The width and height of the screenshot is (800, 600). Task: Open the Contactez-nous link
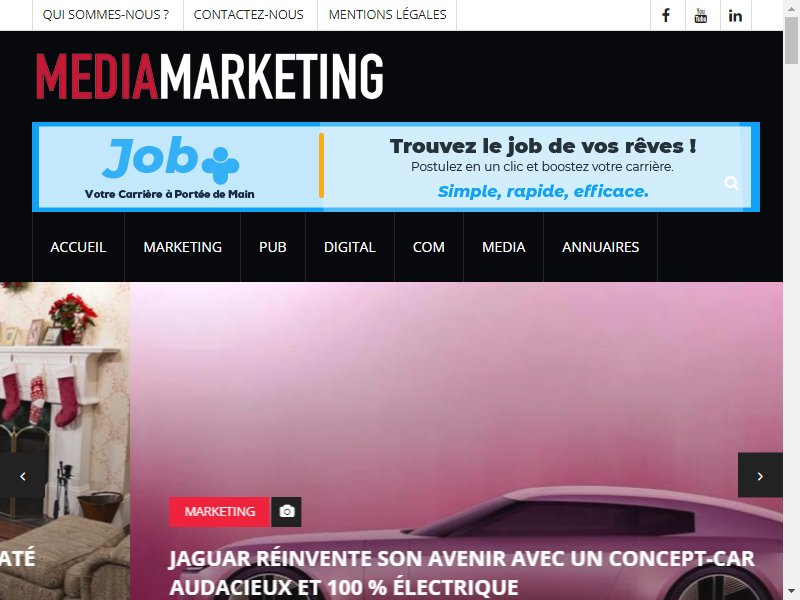click(248, 15)
